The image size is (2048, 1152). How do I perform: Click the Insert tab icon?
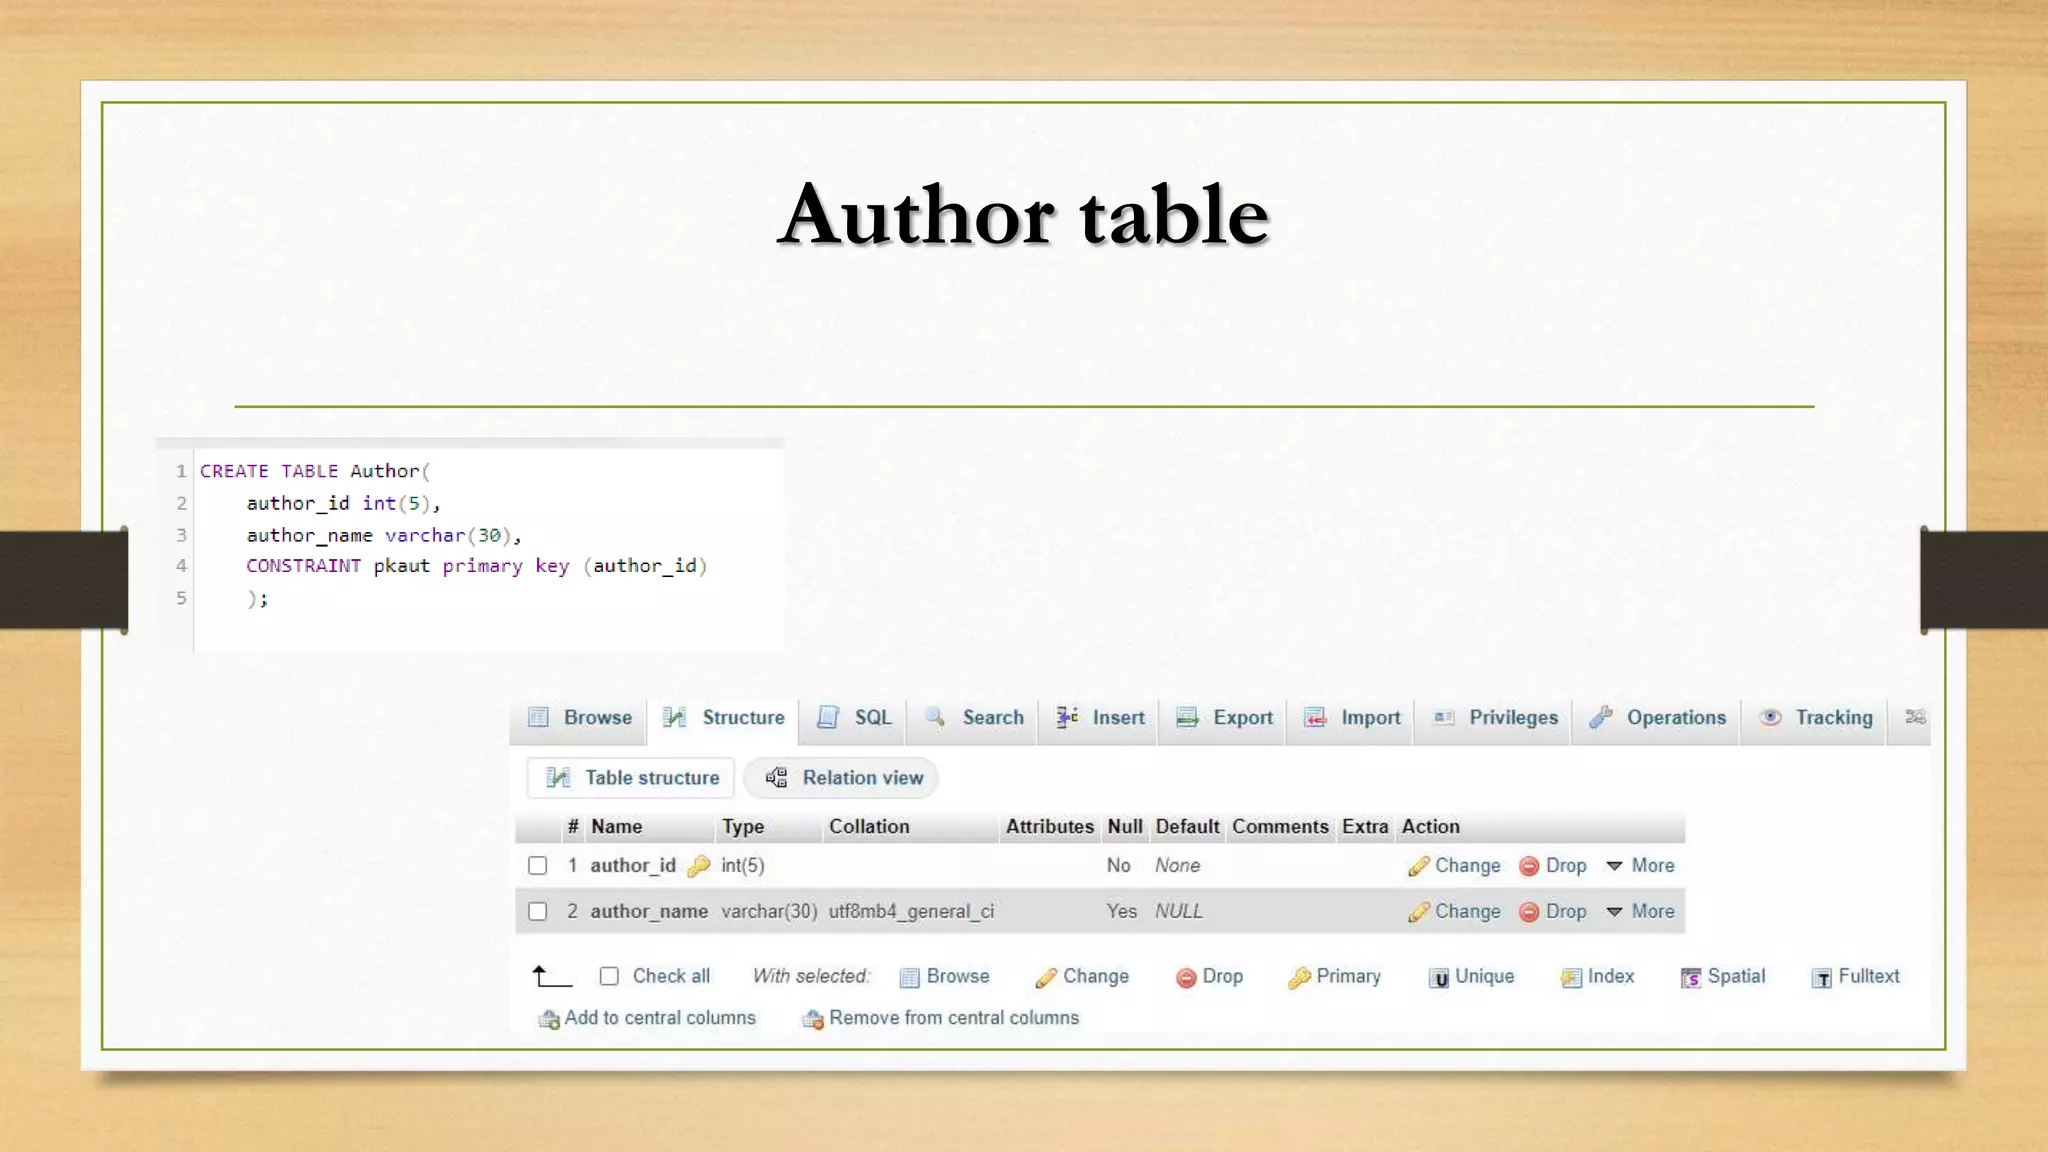pyautogui.click(x=1067, y=717)
